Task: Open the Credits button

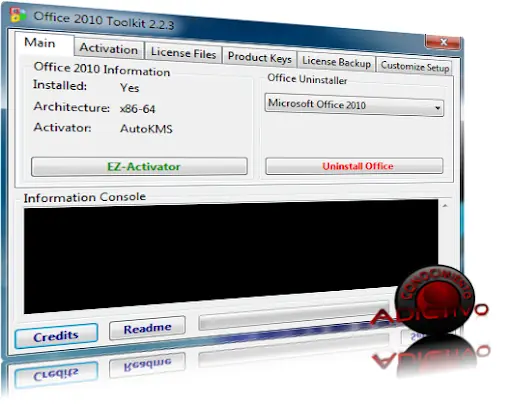Action: click(56, 336)
